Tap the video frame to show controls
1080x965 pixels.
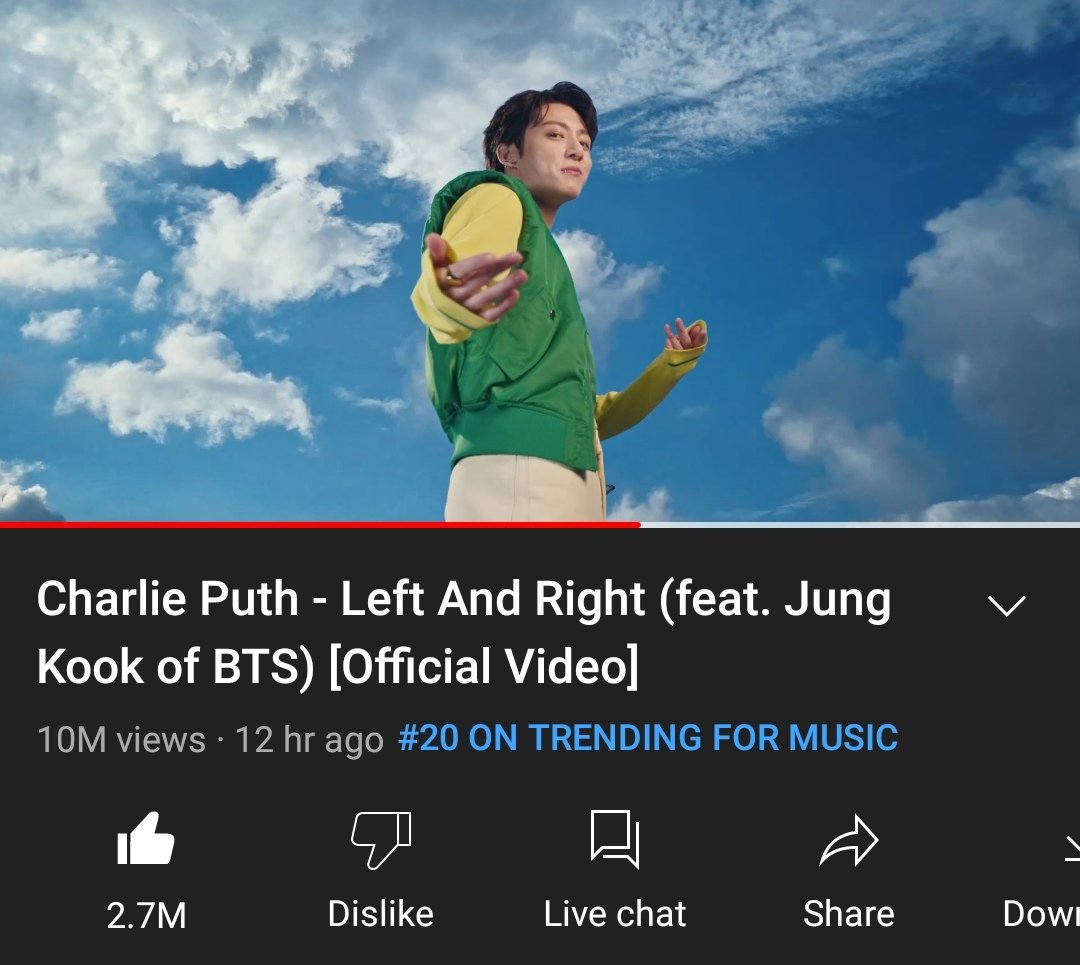point(540,260)
